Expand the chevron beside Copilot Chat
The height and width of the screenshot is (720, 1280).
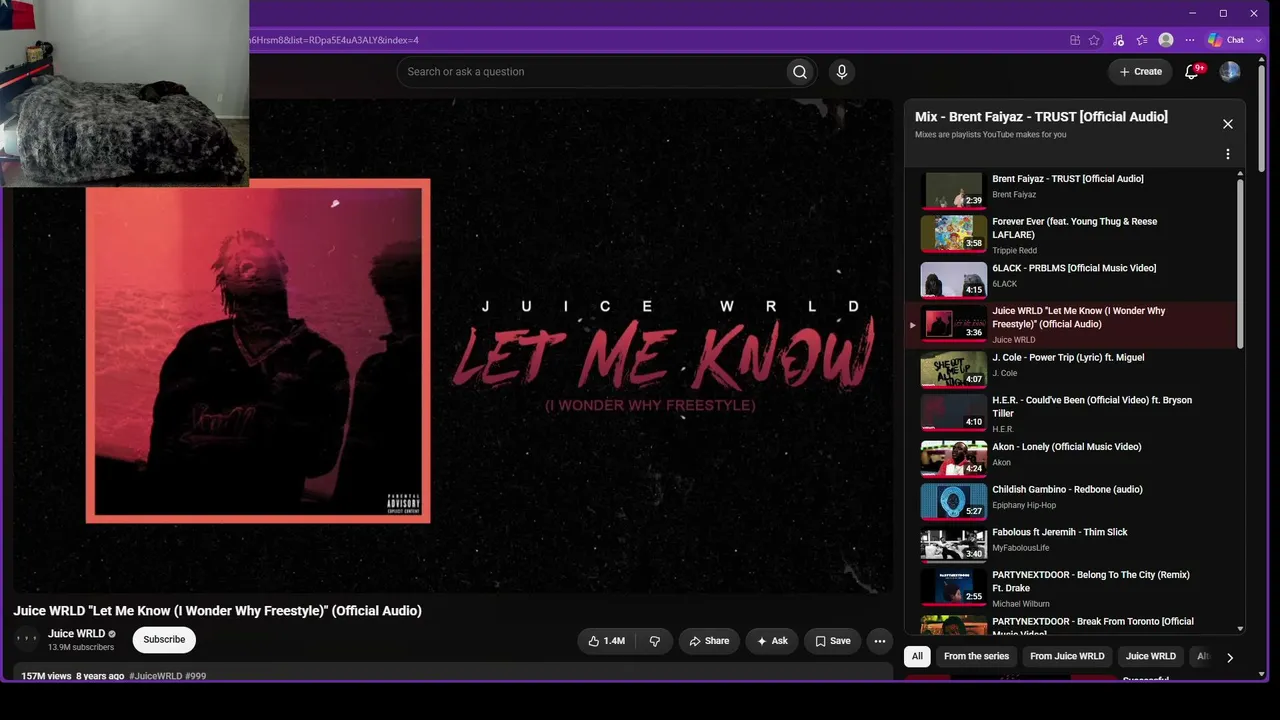(x=1259, y=40)
